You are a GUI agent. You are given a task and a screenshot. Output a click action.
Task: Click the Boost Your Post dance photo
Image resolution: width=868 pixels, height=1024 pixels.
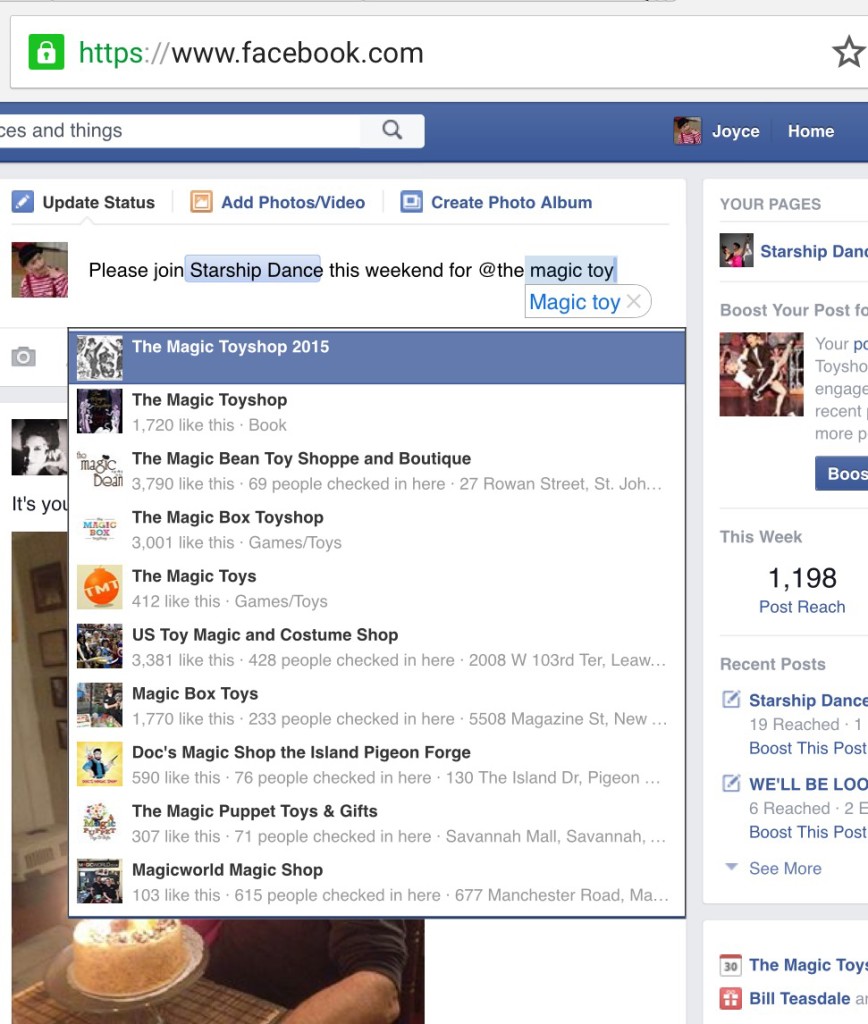click(x=762, y=374)
